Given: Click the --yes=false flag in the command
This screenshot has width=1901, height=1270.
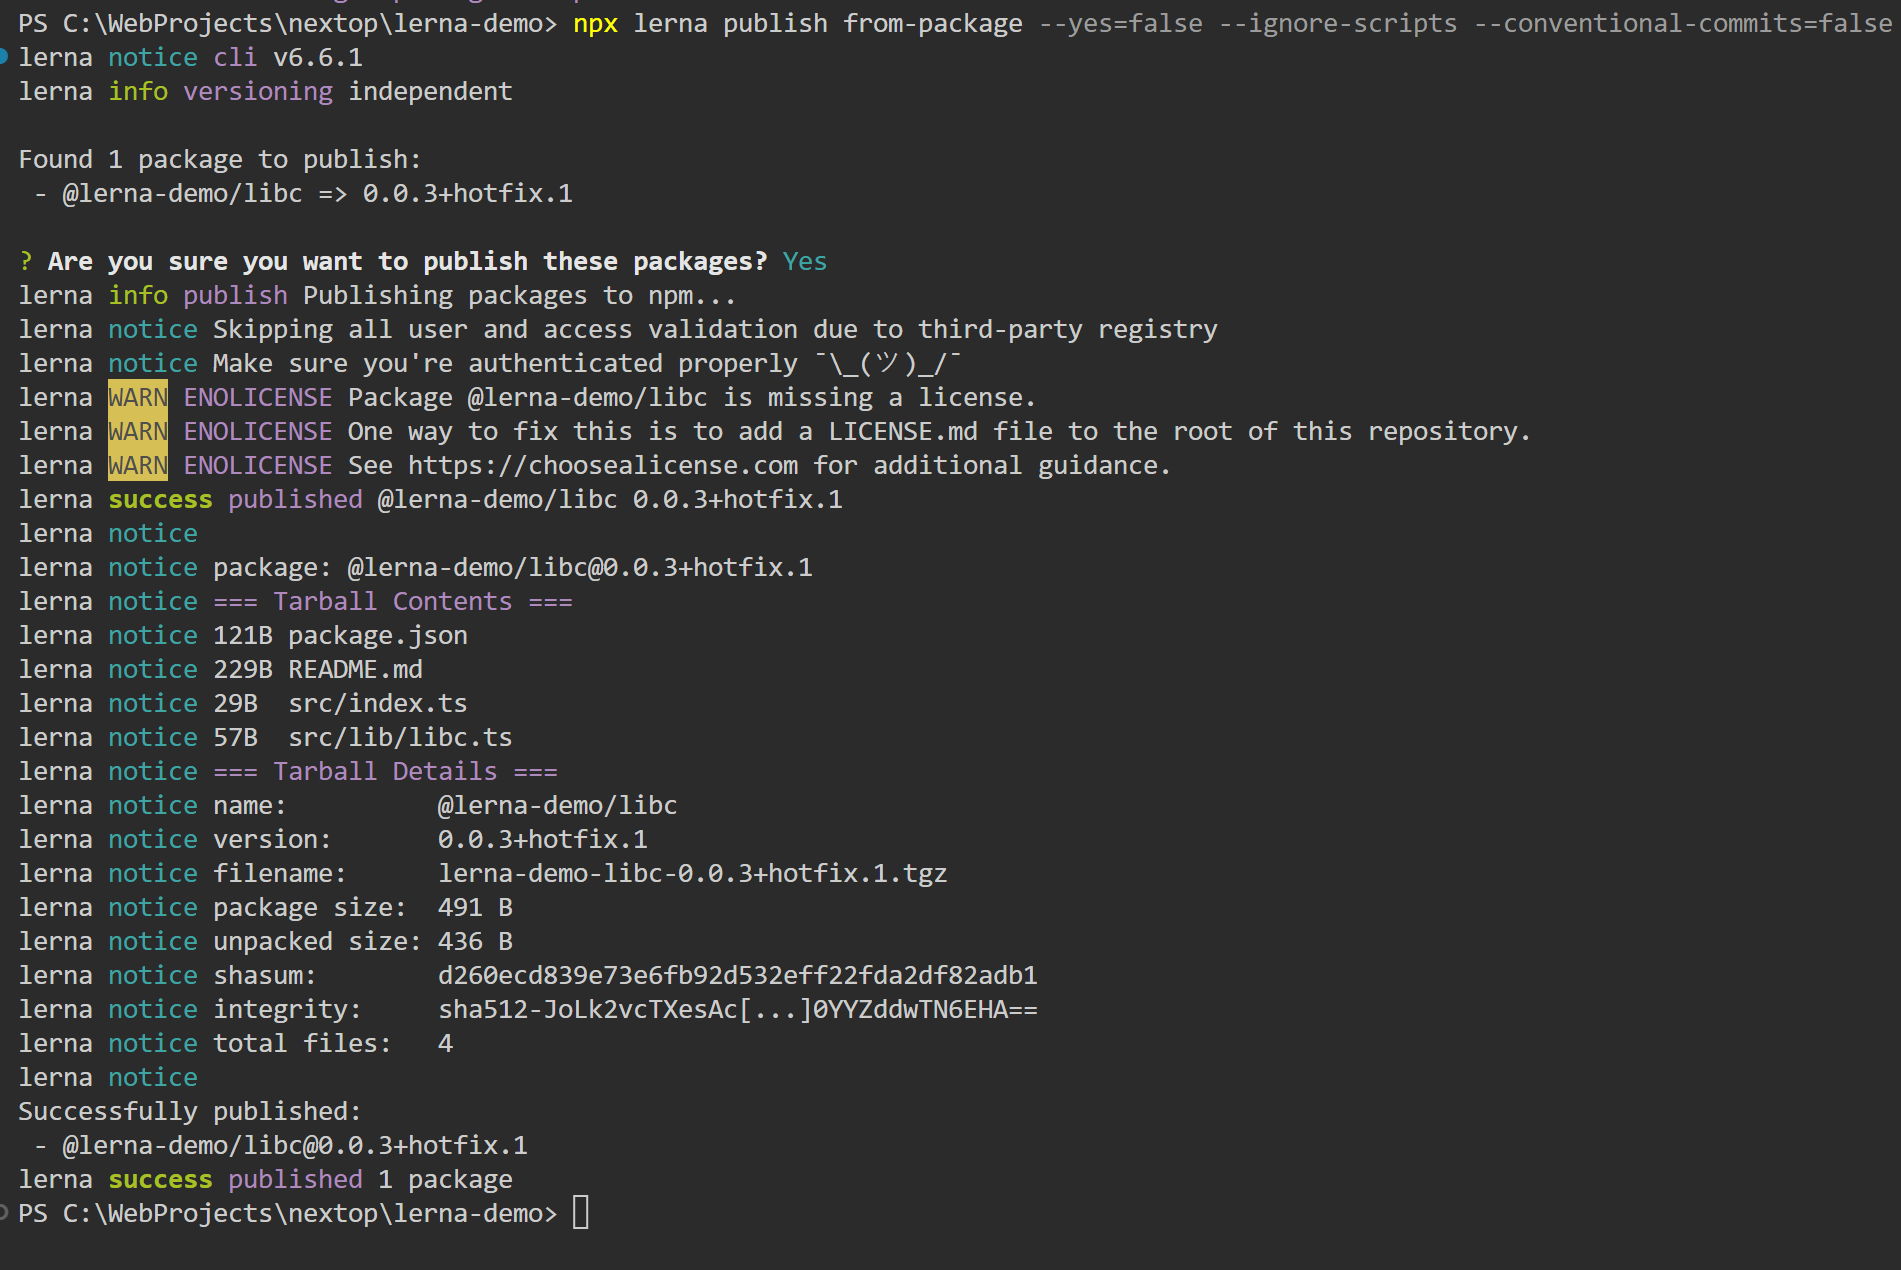Looking at the screenshot, I should [x=1117, y=22].
